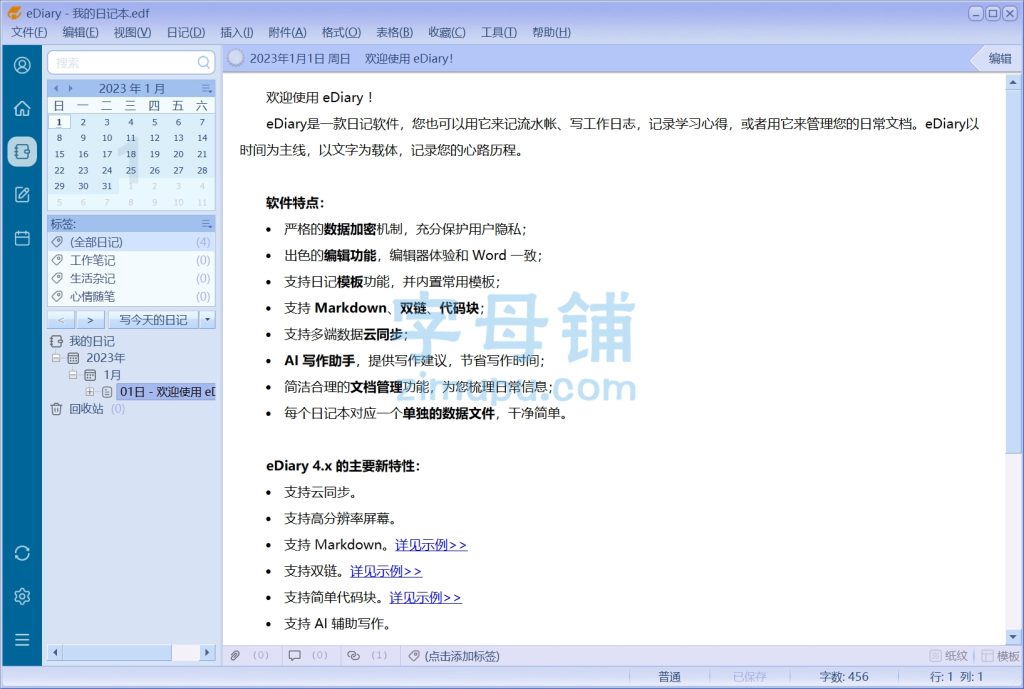This screenshot has width=1024, height=689.
Task: Select the diary notebook icon in sidebar
Action: click(x=22, y=152)
